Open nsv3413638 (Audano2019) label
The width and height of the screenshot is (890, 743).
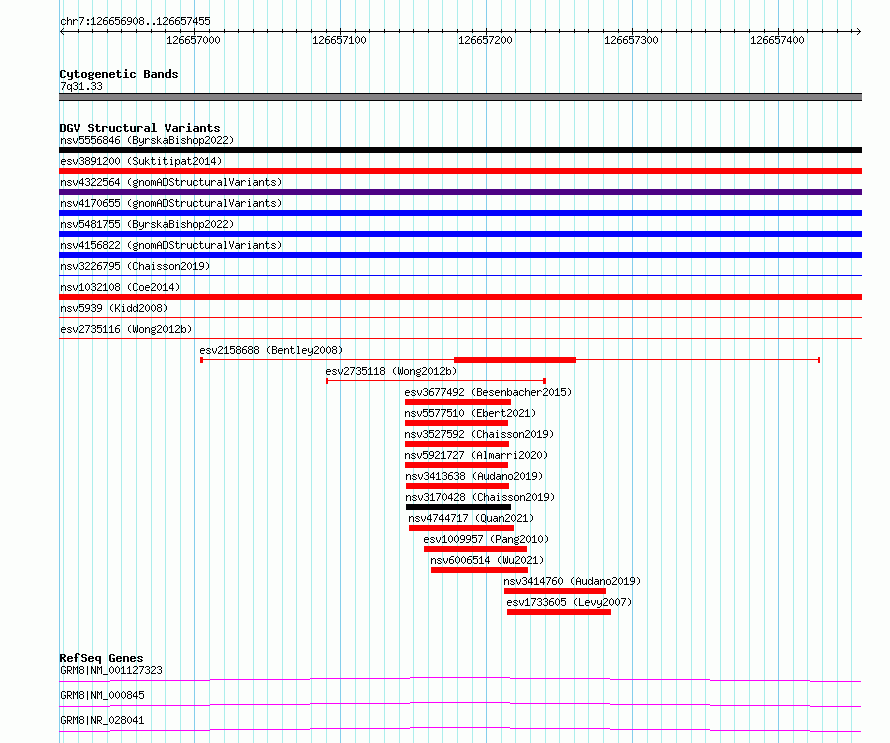(x=474, y=476)
